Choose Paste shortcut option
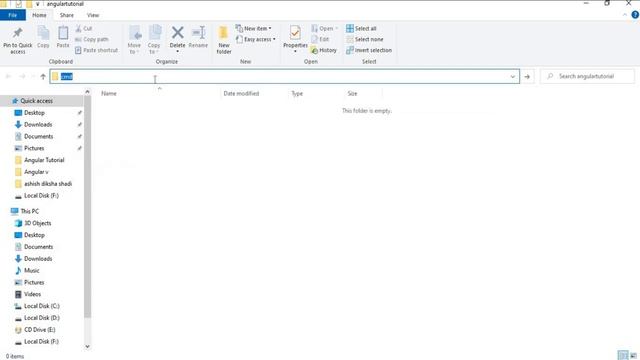 [96, 50]
